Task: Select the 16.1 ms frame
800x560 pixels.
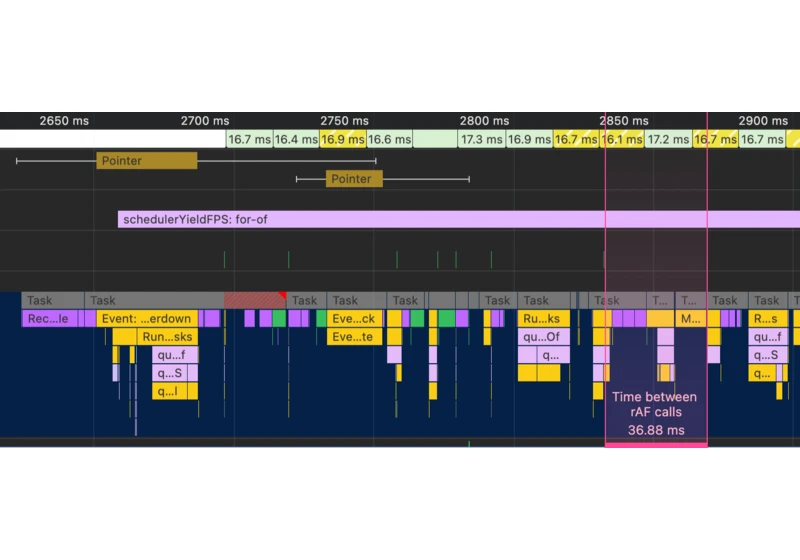Action: (623, 139)
